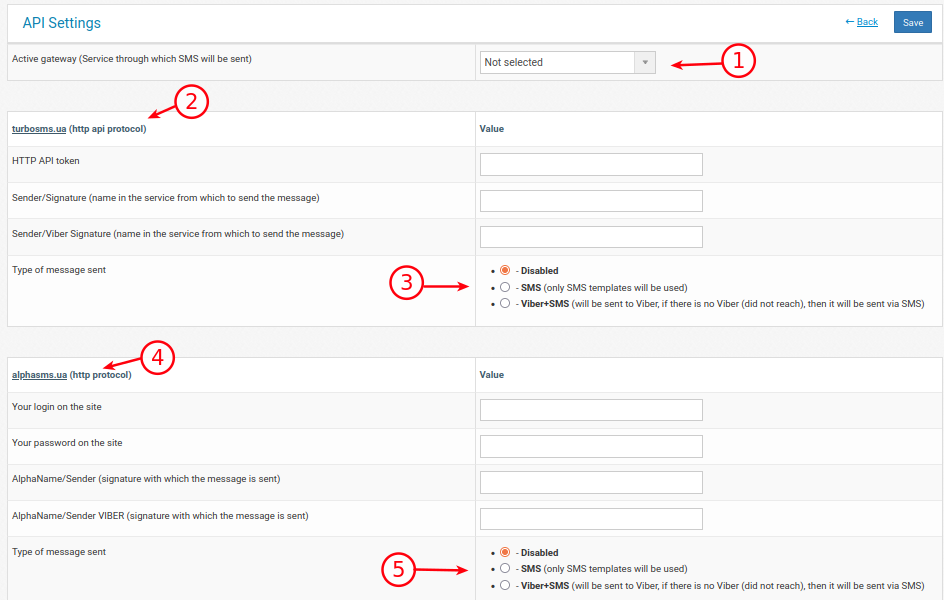This screenshot has height=600, width=944.
Task: Open the alphasms.ua link
Action: (x=39, y=375)
